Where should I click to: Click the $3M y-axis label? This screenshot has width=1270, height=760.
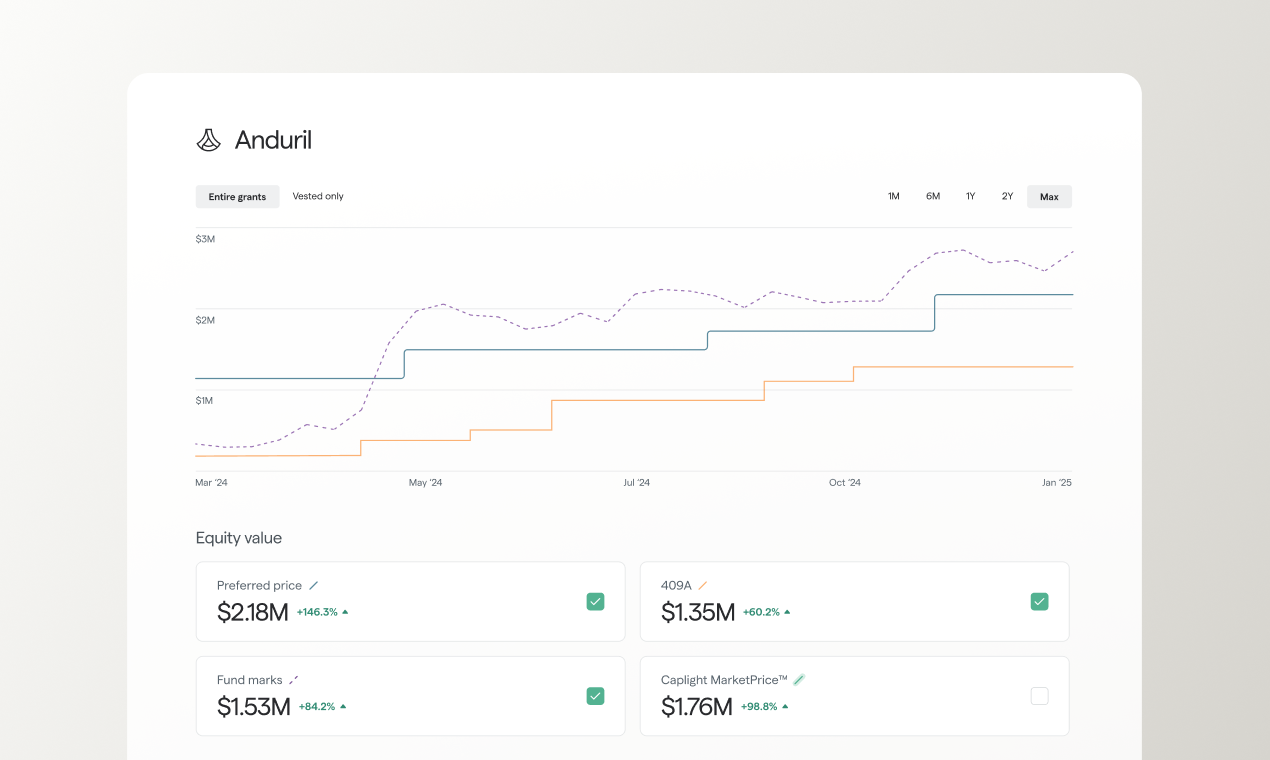tap(205, 239)
